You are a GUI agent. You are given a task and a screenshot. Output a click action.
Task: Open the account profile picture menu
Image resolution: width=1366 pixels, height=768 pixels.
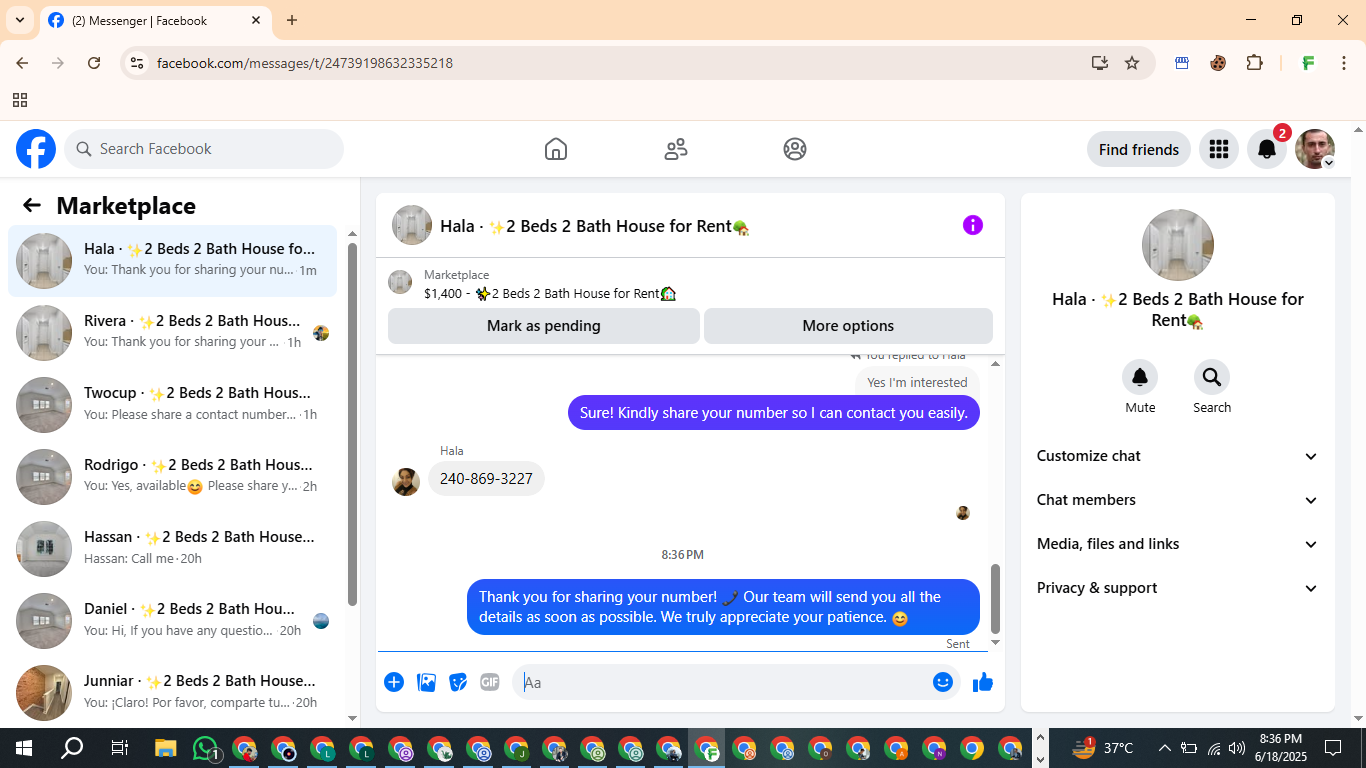pos(1315,149)
